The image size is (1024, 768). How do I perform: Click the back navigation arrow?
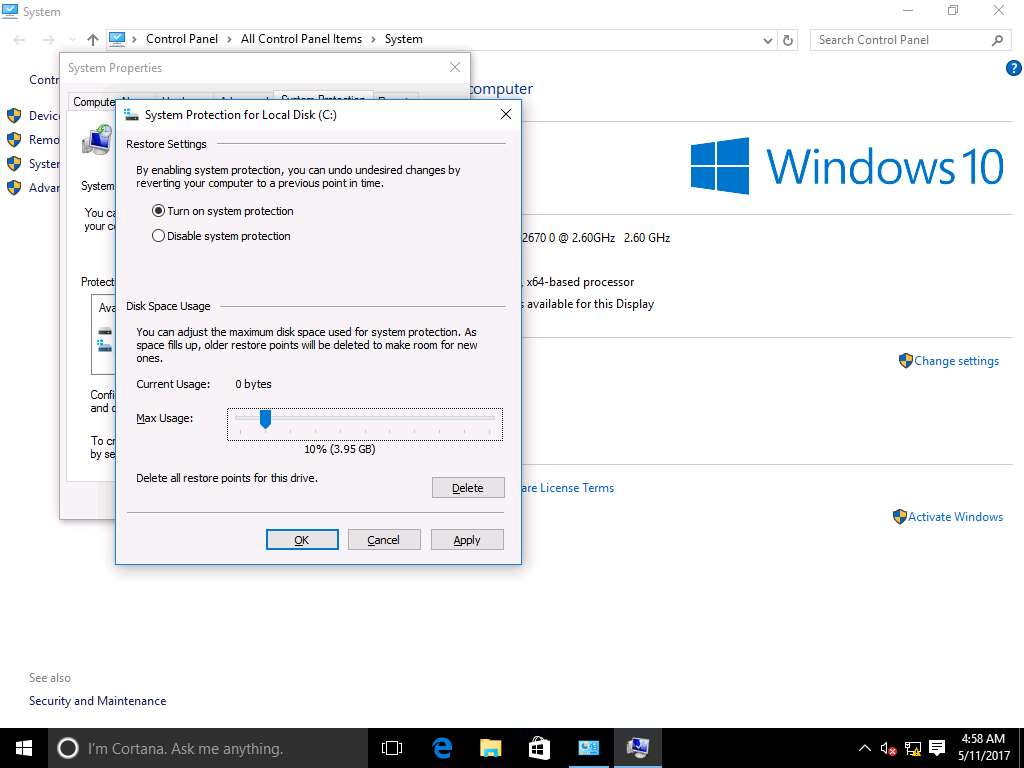tap(20, 40)
